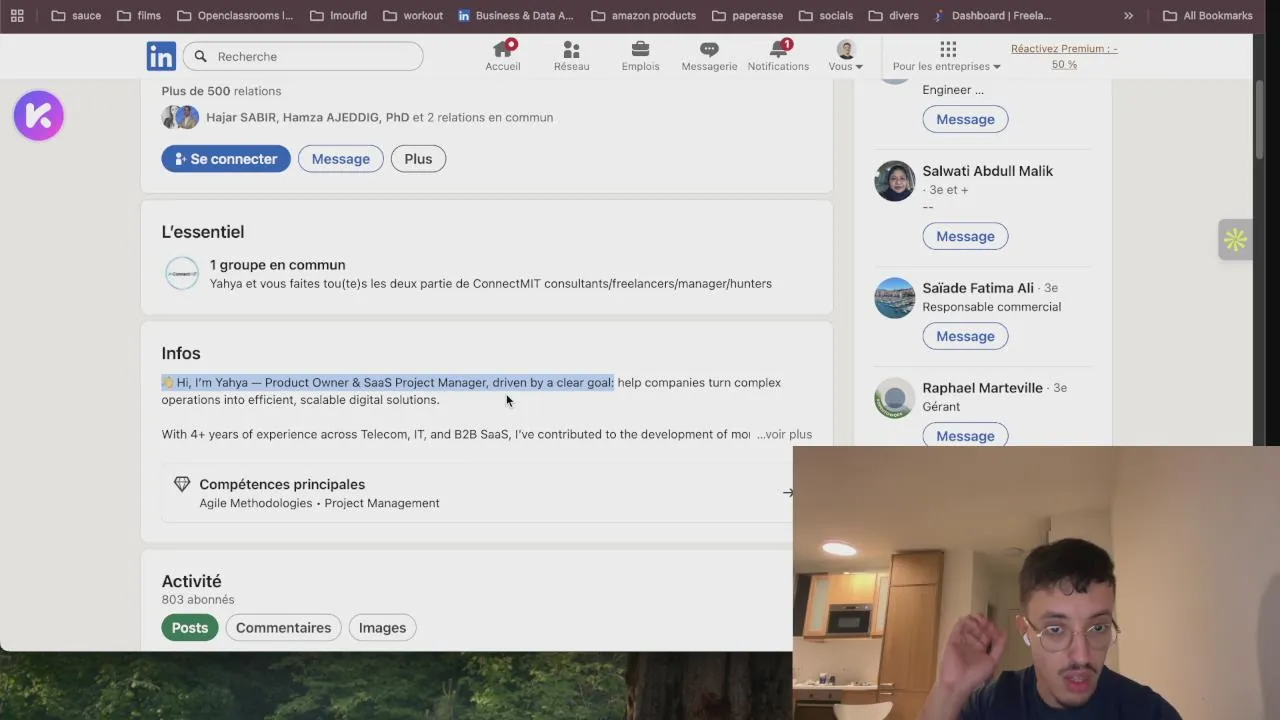The width and height of the screenshot is (1280, 720).
Task: Open 1 groupe en commun link
Action: [x=277, y=265]
